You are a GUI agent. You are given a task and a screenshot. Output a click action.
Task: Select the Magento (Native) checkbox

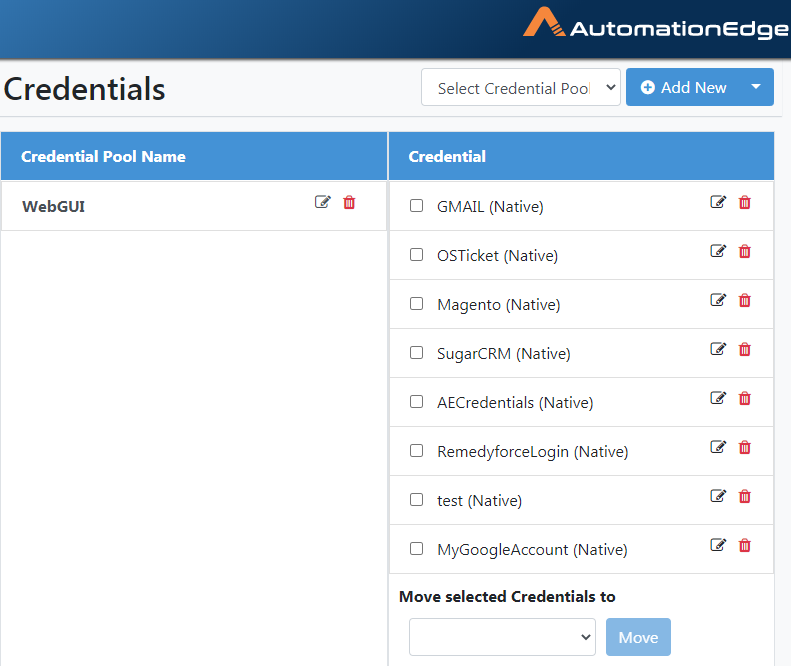pos(416,303)
